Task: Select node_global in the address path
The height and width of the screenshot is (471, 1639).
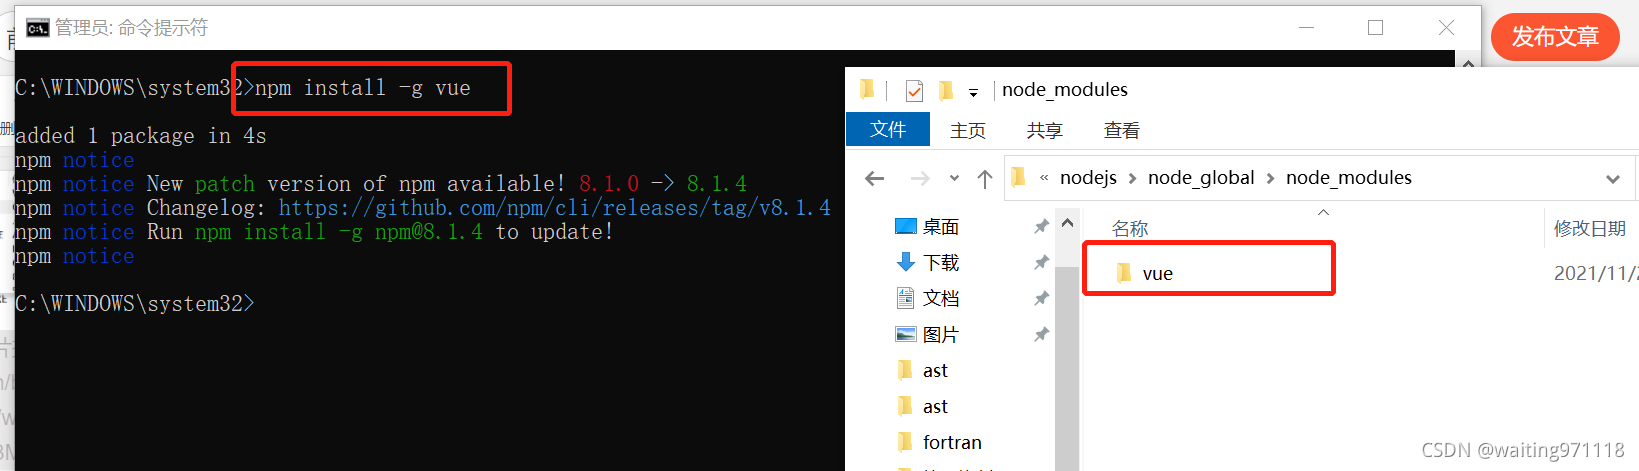Action: [x=1201, y=178]
